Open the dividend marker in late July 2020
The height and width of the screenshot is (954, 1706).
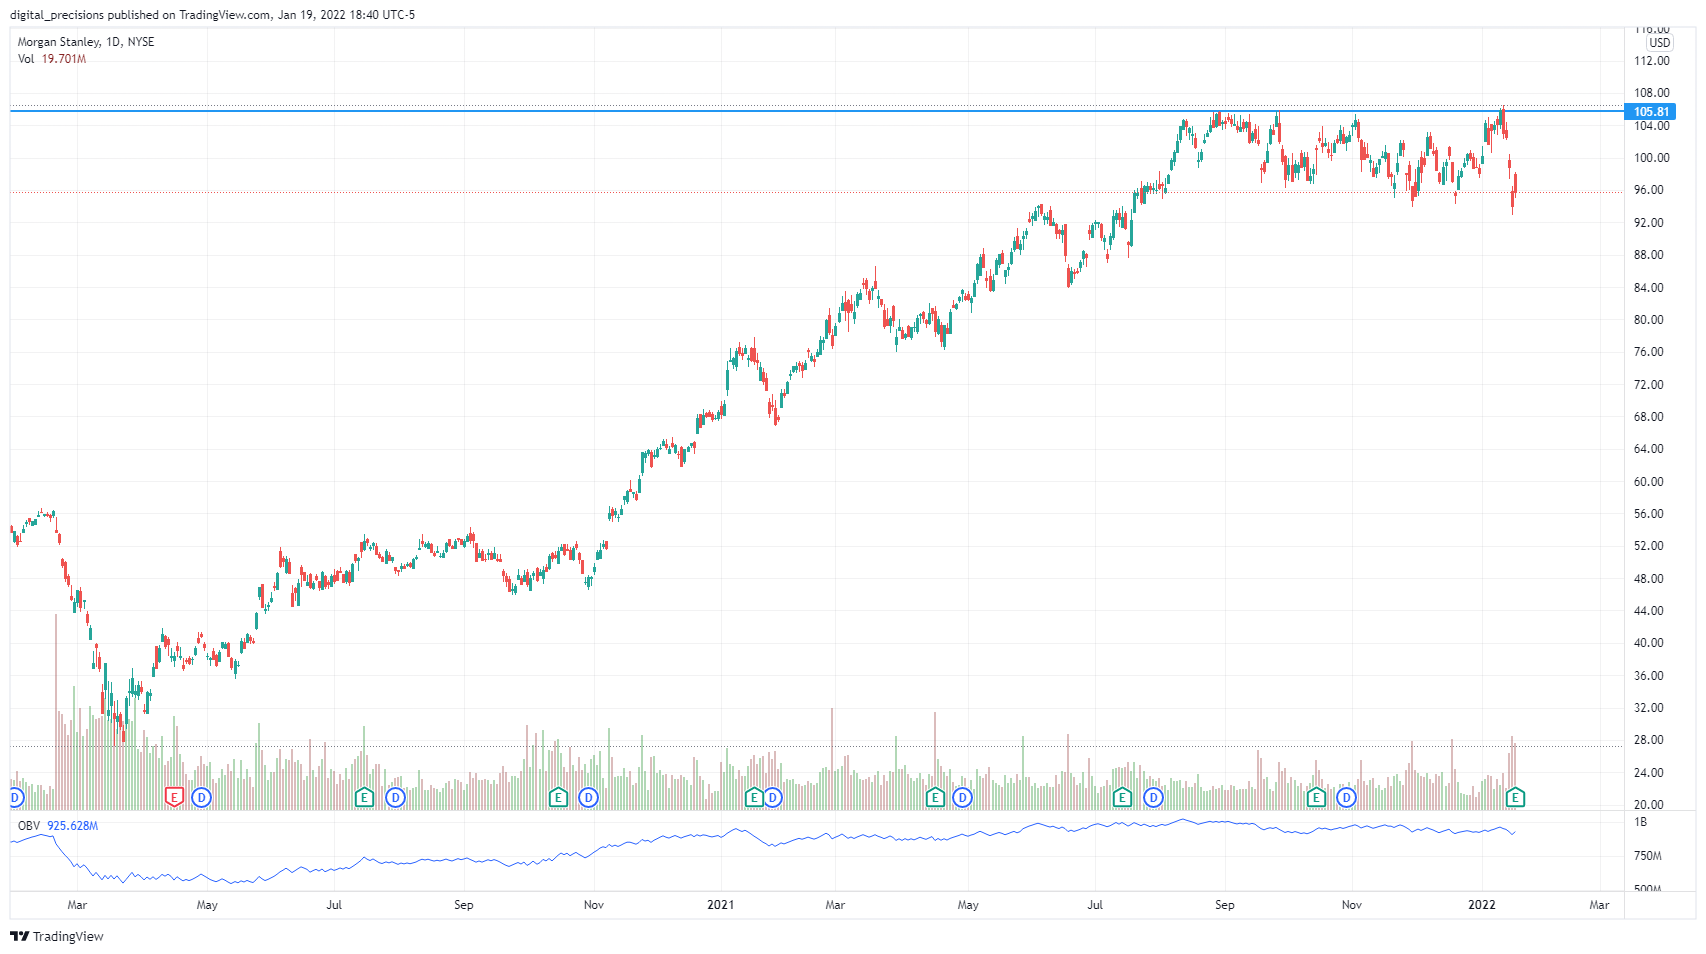[395, 797]
